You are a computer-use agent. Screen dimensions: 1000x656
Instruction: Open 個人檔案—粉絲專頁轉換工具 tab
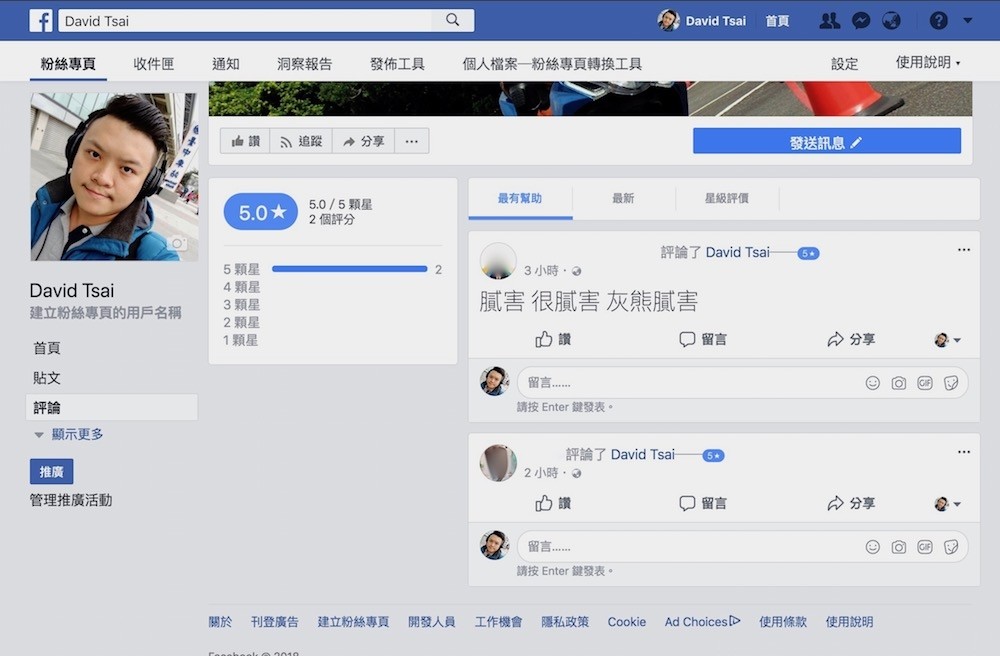pyautogui.click(x=552, y=64)
